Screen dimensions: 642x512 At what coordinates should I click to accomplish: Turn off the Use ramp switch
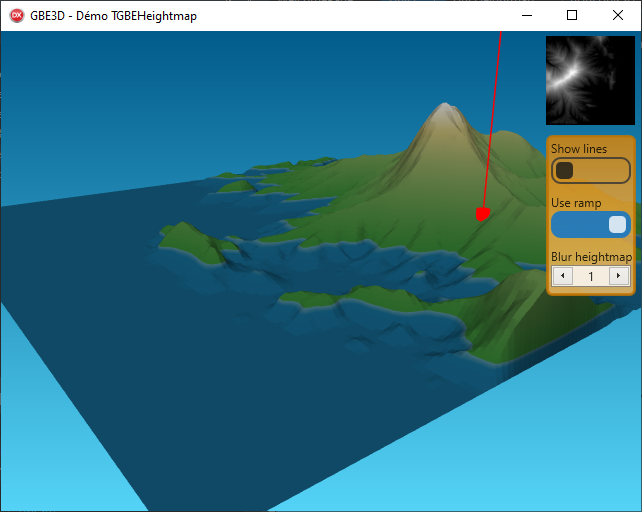(590, 224)
